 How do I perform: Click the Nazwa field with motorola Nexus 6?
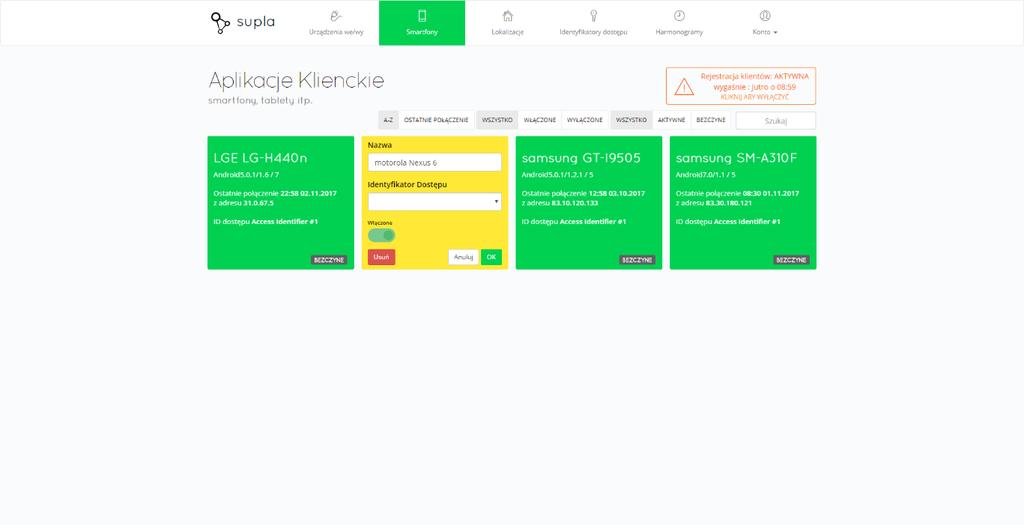434,163
